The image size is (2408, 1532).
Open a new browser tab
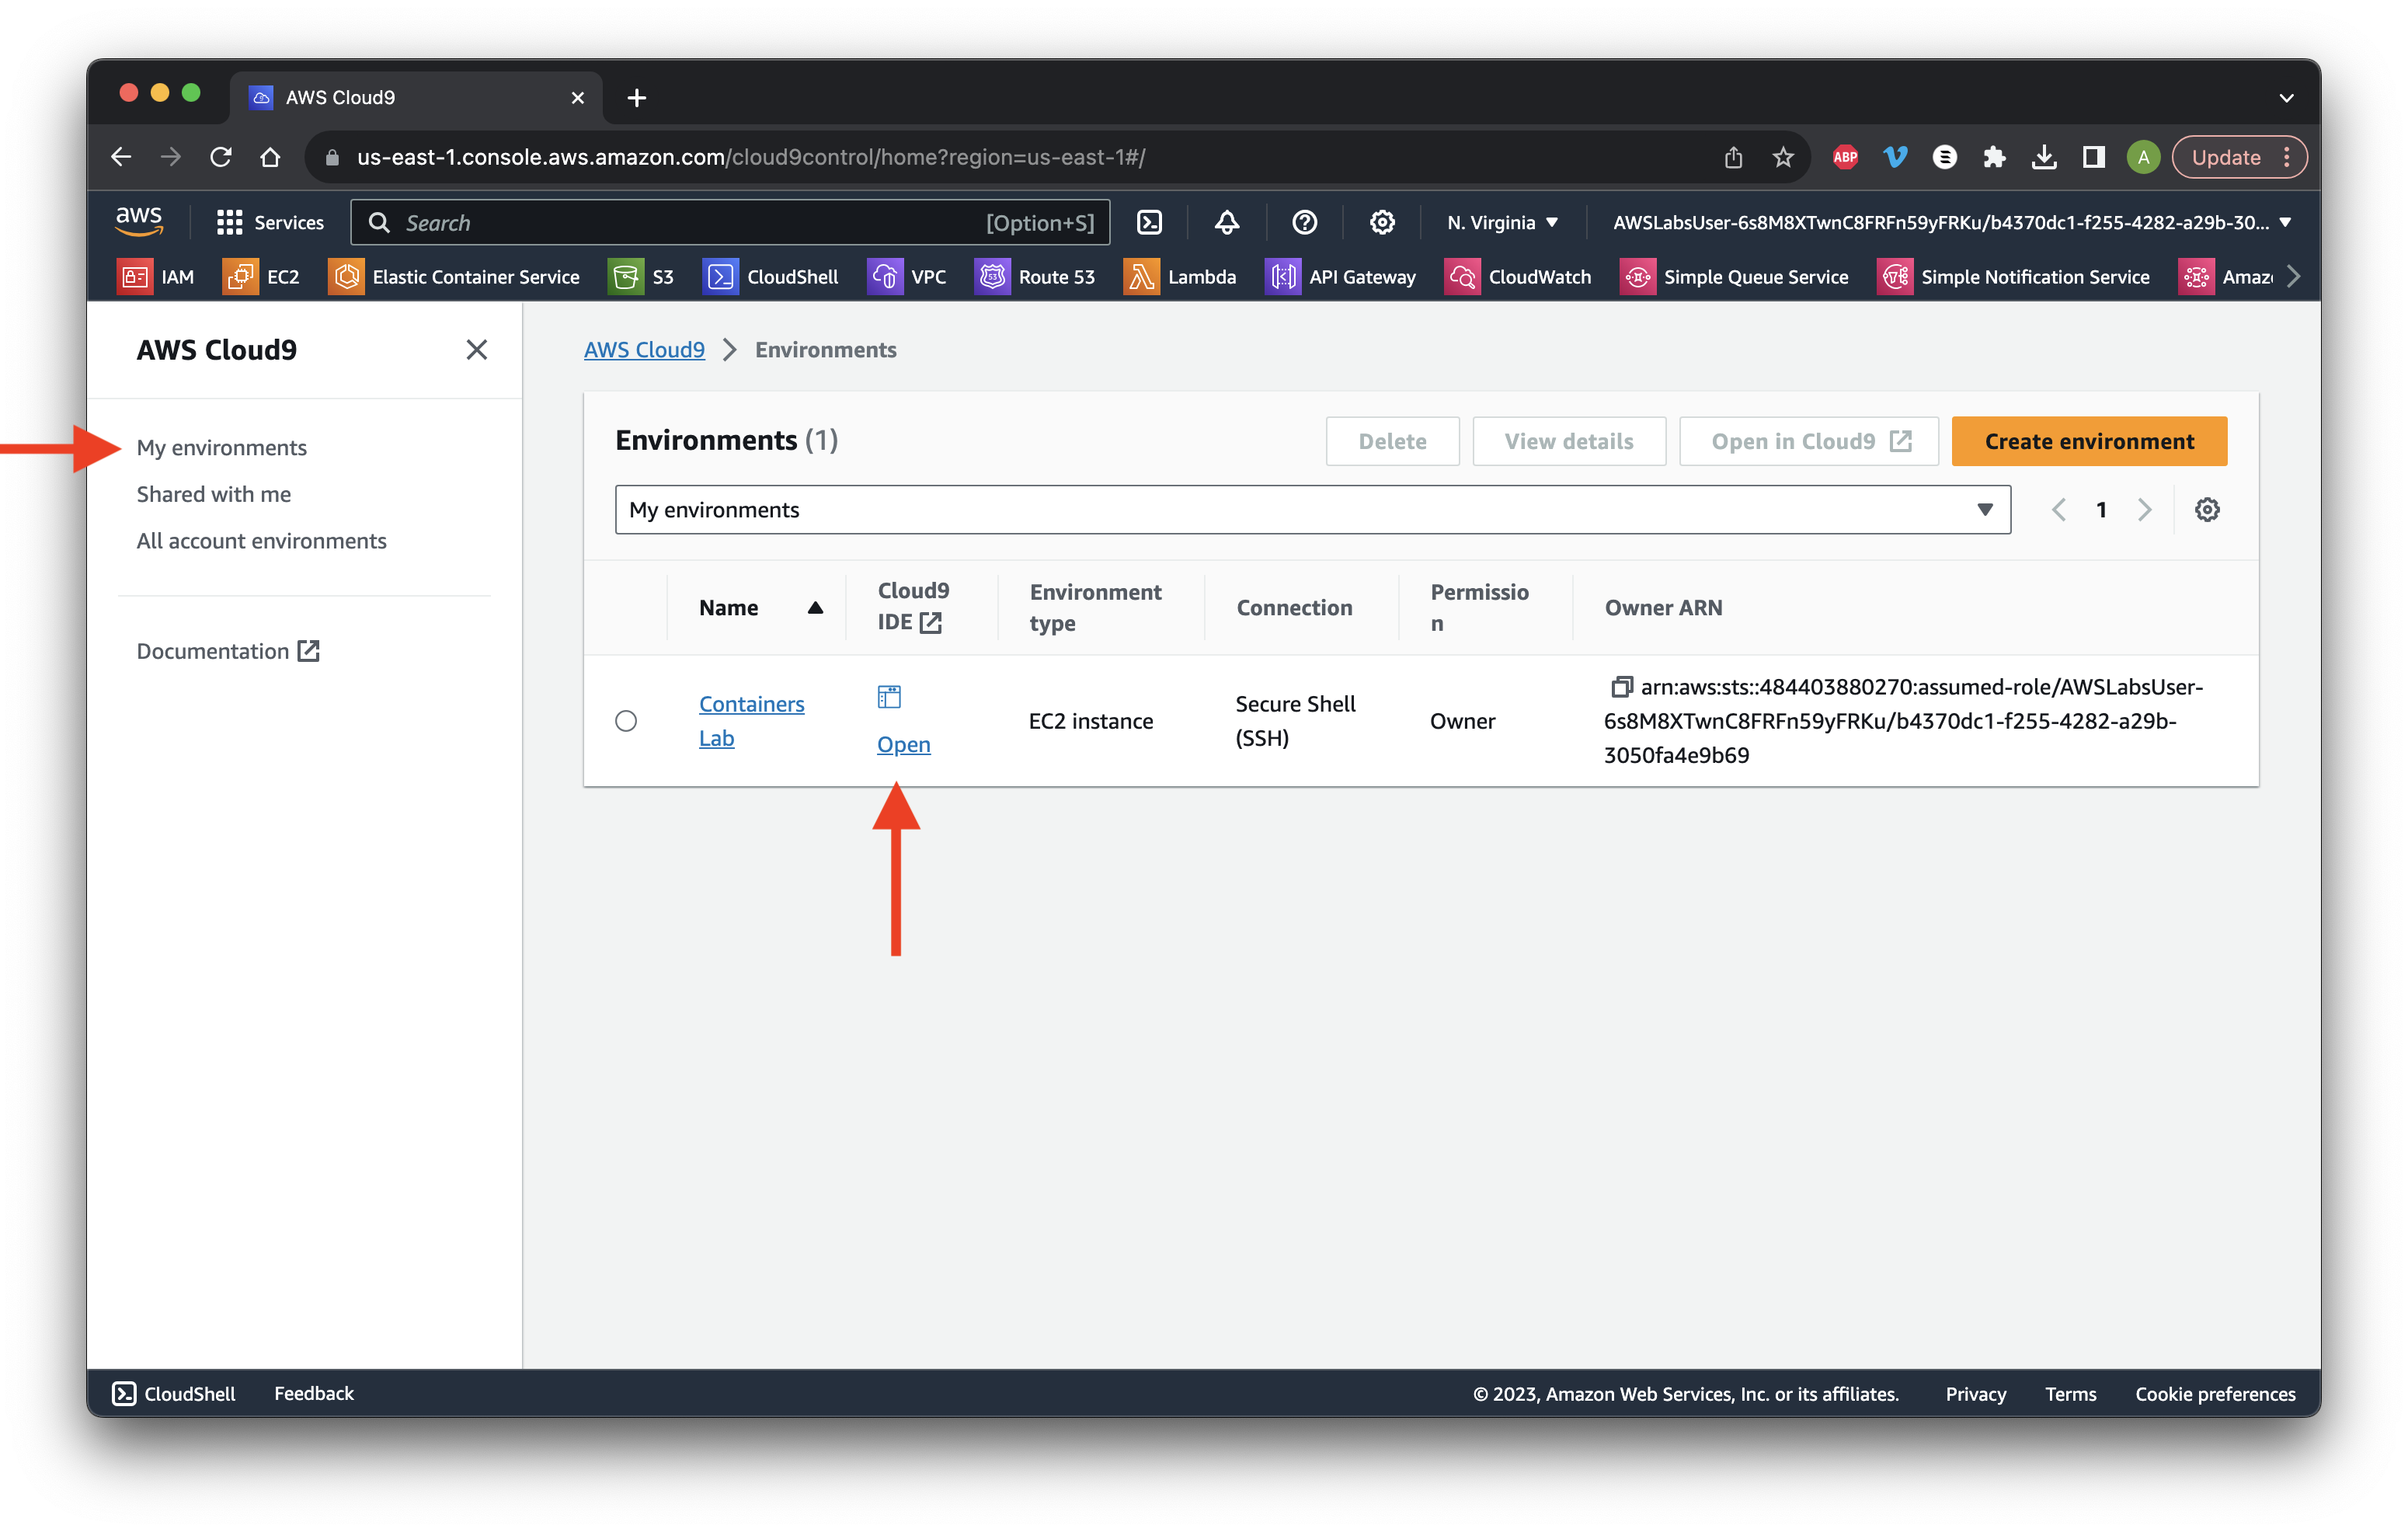[636, 97]
